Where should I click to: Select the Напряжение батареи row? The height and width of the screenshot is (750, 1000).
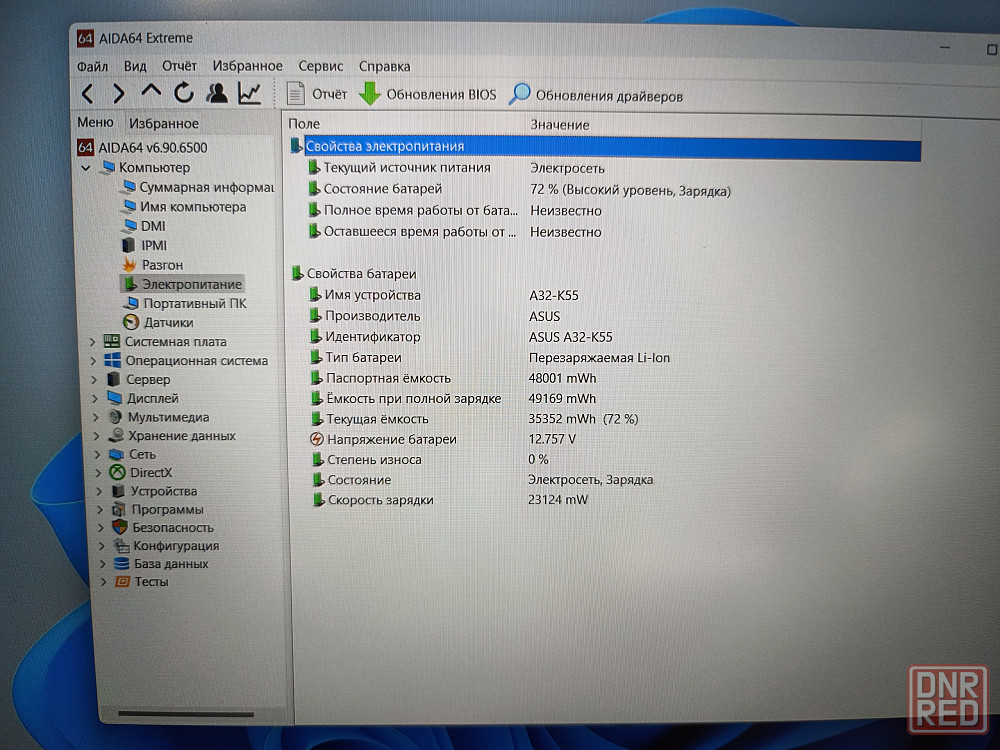pos(391,439)
